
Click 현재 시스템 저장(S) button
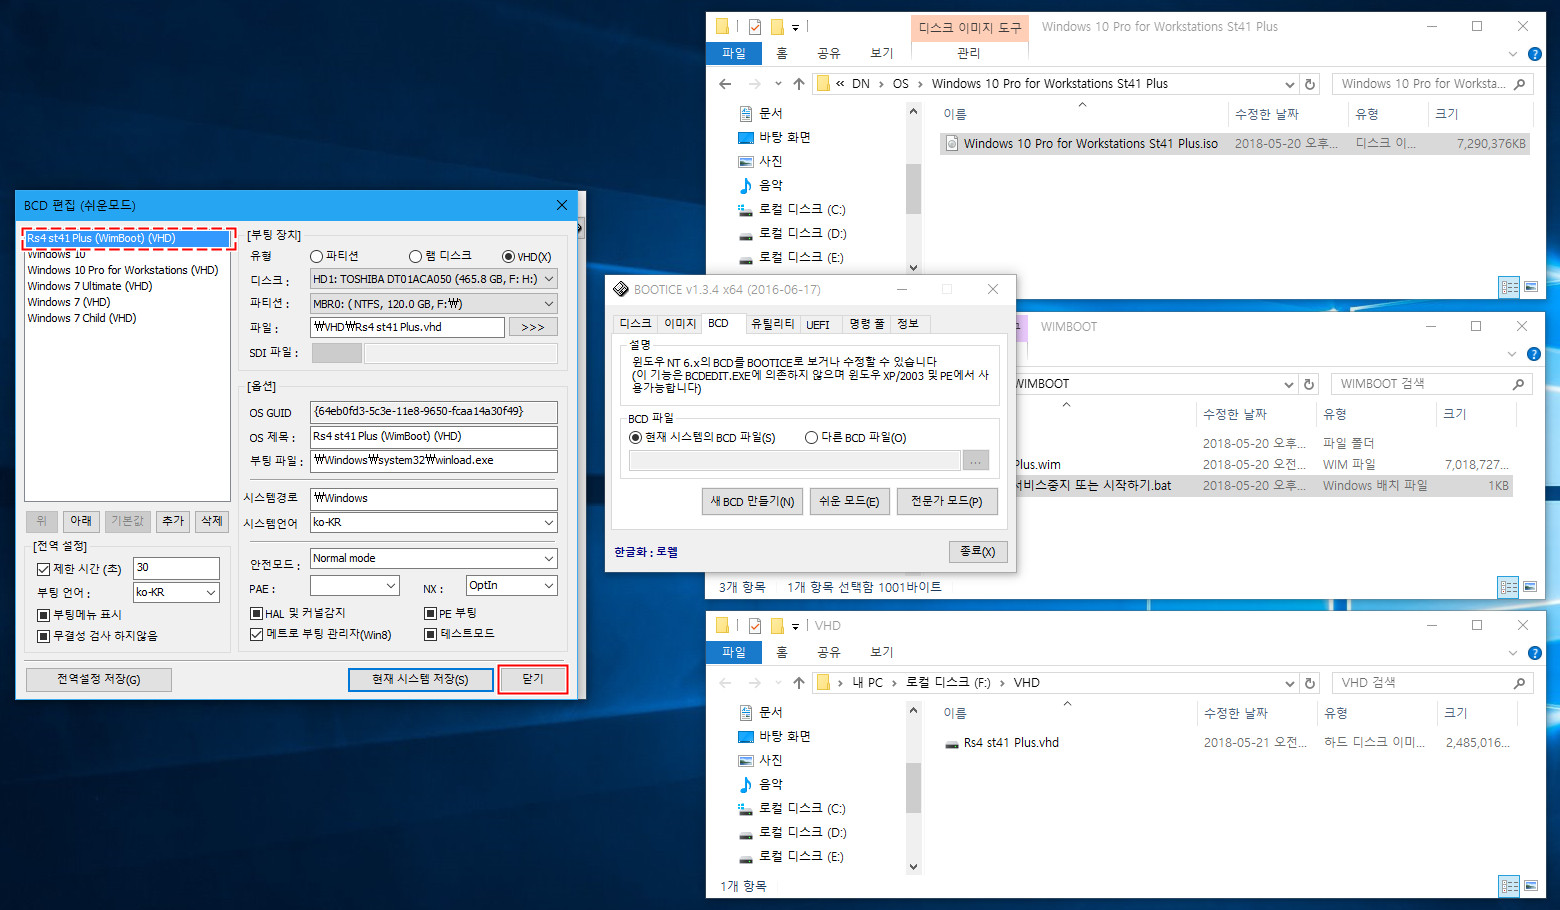point(421,679)
